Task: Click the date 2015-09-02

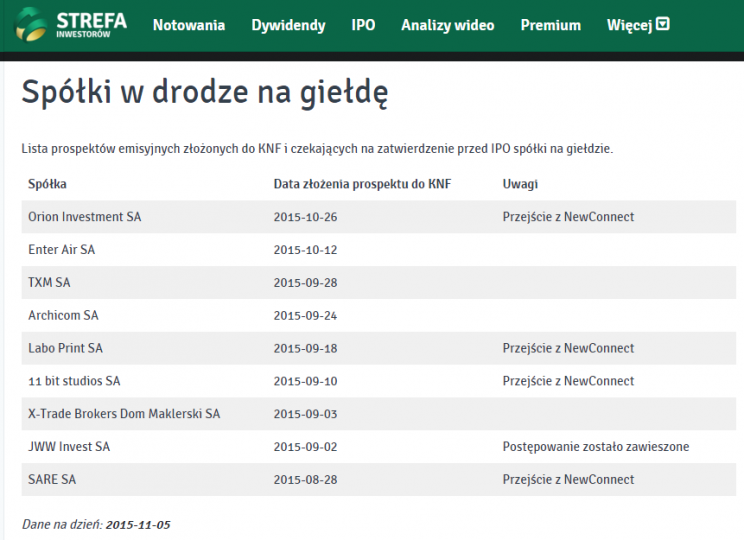Action: coord(306,447)
